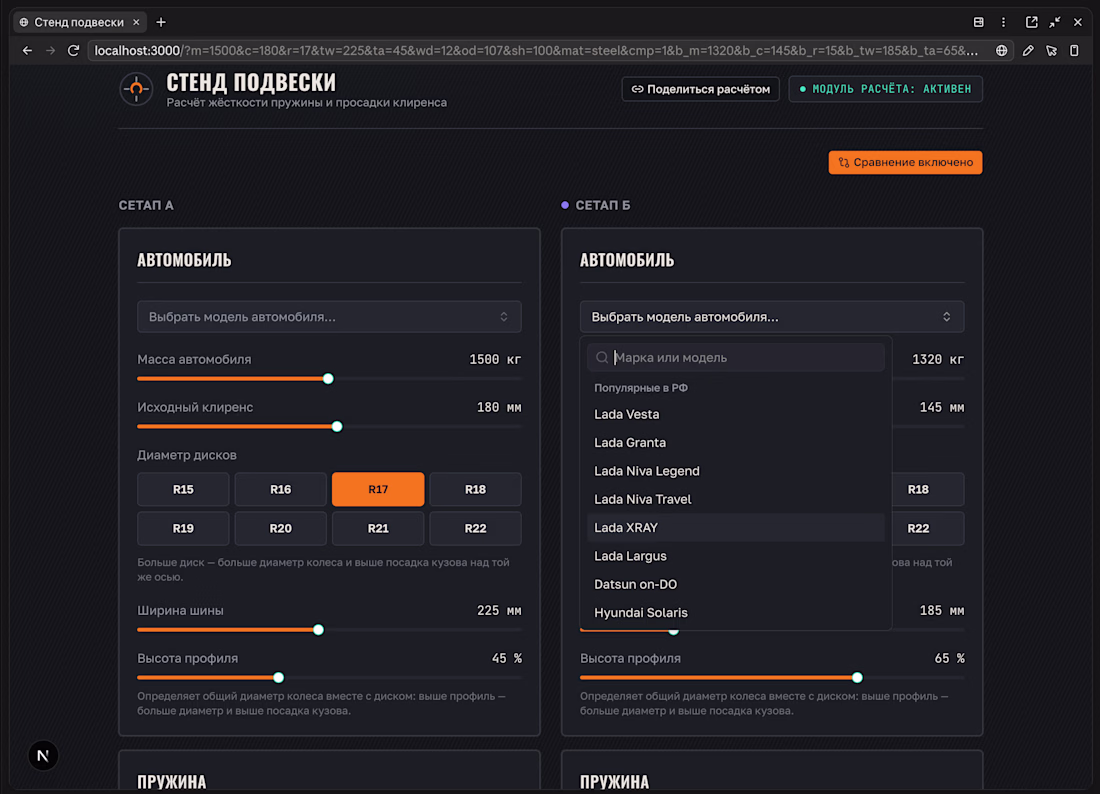Click the translate globe icon in address bar
The height and width of the screenshot is (794, 1100).
(x=1001, y=51)
